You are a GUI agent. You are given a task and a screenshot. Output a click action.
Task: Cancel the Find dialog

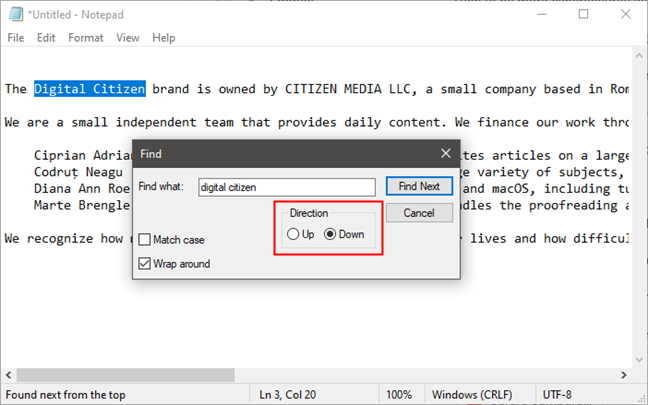[419, 213]
